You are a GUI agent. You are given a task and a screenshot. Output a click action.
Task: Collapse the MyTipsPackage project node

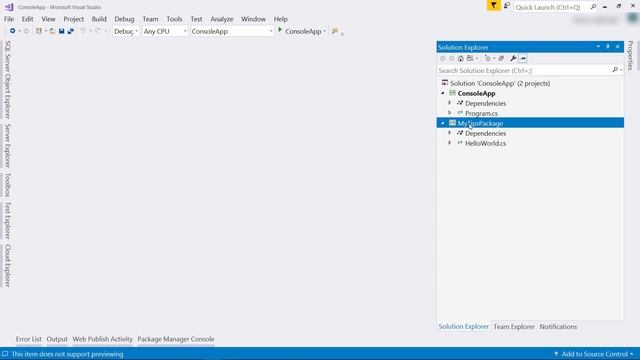click(x=442, y=123)
